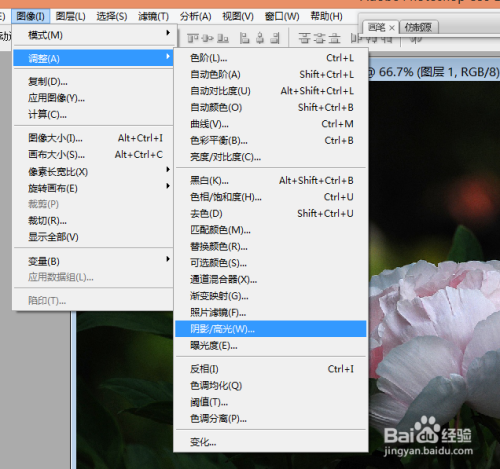Click the align bottom edges icon

(223, 38)
